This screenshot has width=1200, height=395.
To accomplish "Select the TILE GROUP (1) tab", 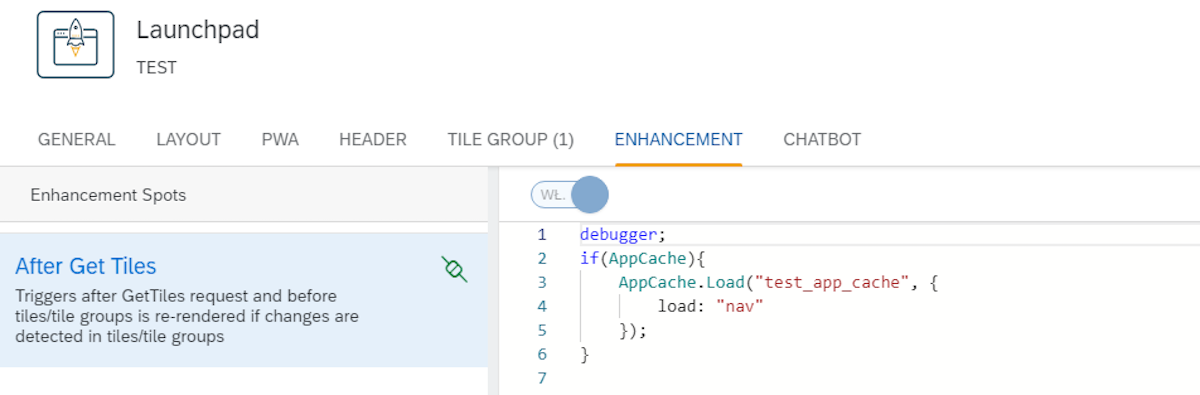I will 511,140.
